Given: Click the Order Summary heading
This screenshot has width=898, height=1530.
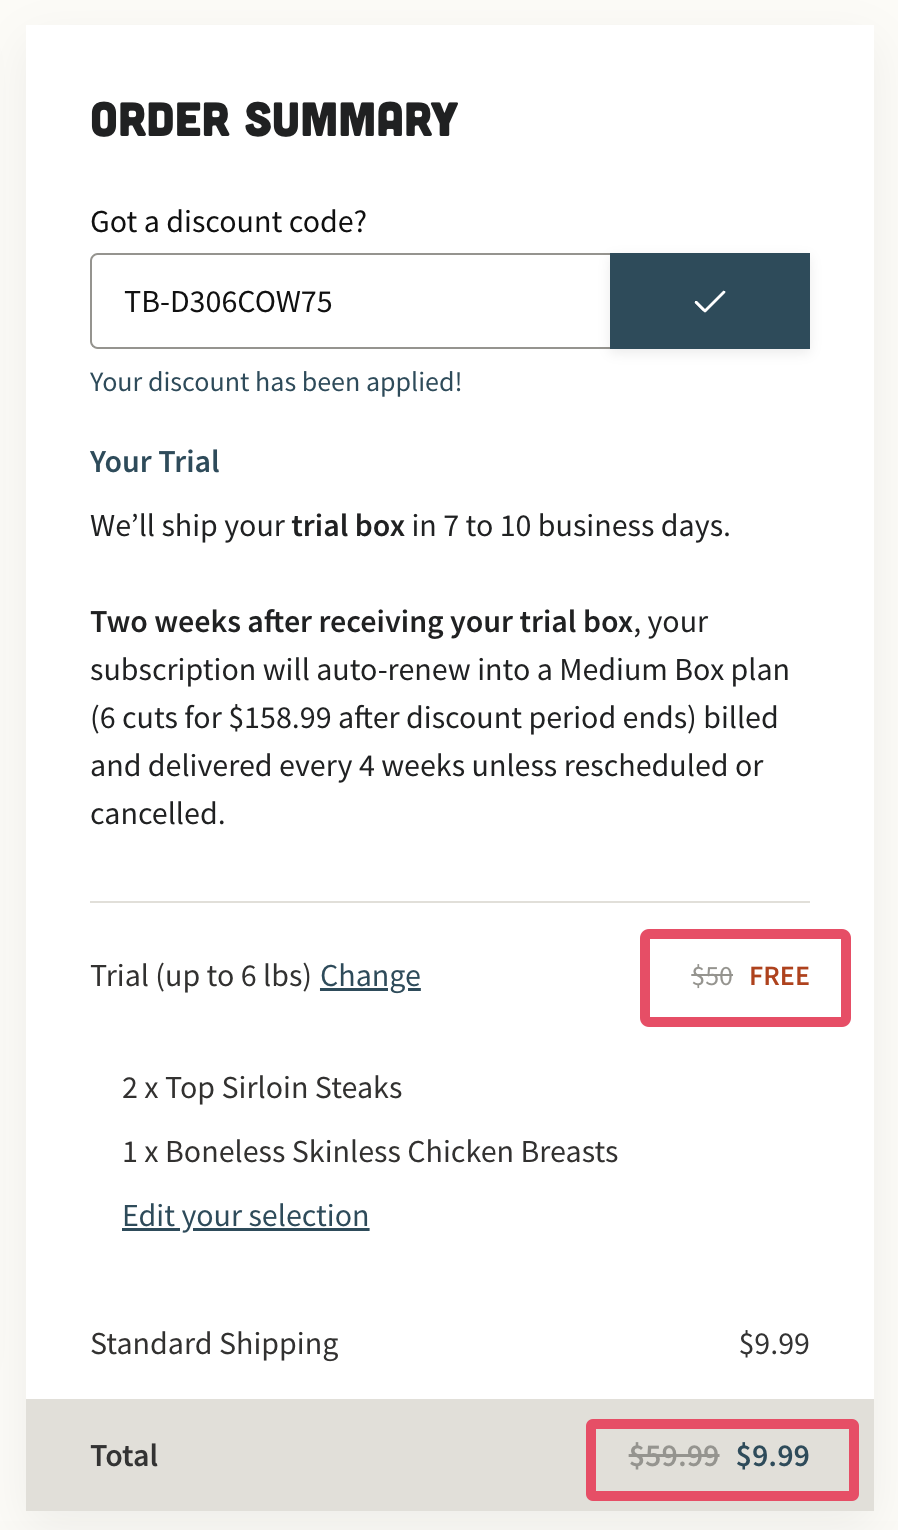Looking at the screenshot, I should tap(274, 120).
